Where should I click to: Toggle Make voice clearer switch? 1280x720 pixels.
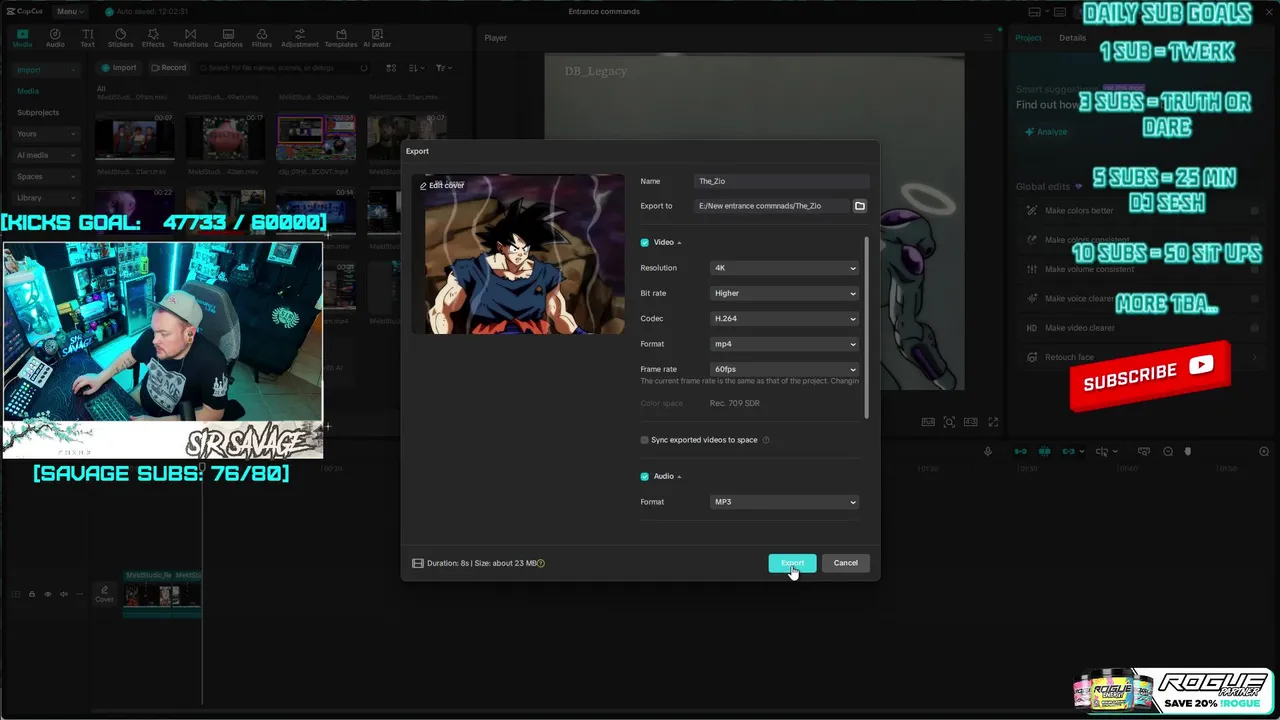click(x=1254, y=298)
